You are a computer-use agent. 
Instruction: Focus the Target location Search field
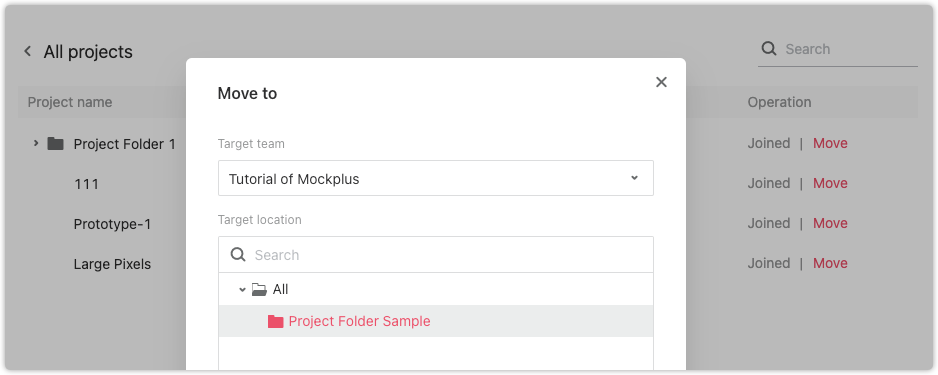click(436, 255)
